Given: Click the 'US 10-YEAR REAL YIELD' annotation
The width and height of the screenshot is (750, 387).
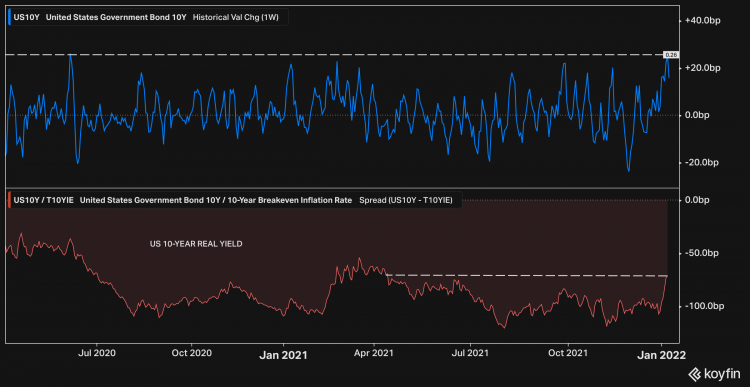Looking at the screenshot, I should pyautogui.click(x=196, y=244).
